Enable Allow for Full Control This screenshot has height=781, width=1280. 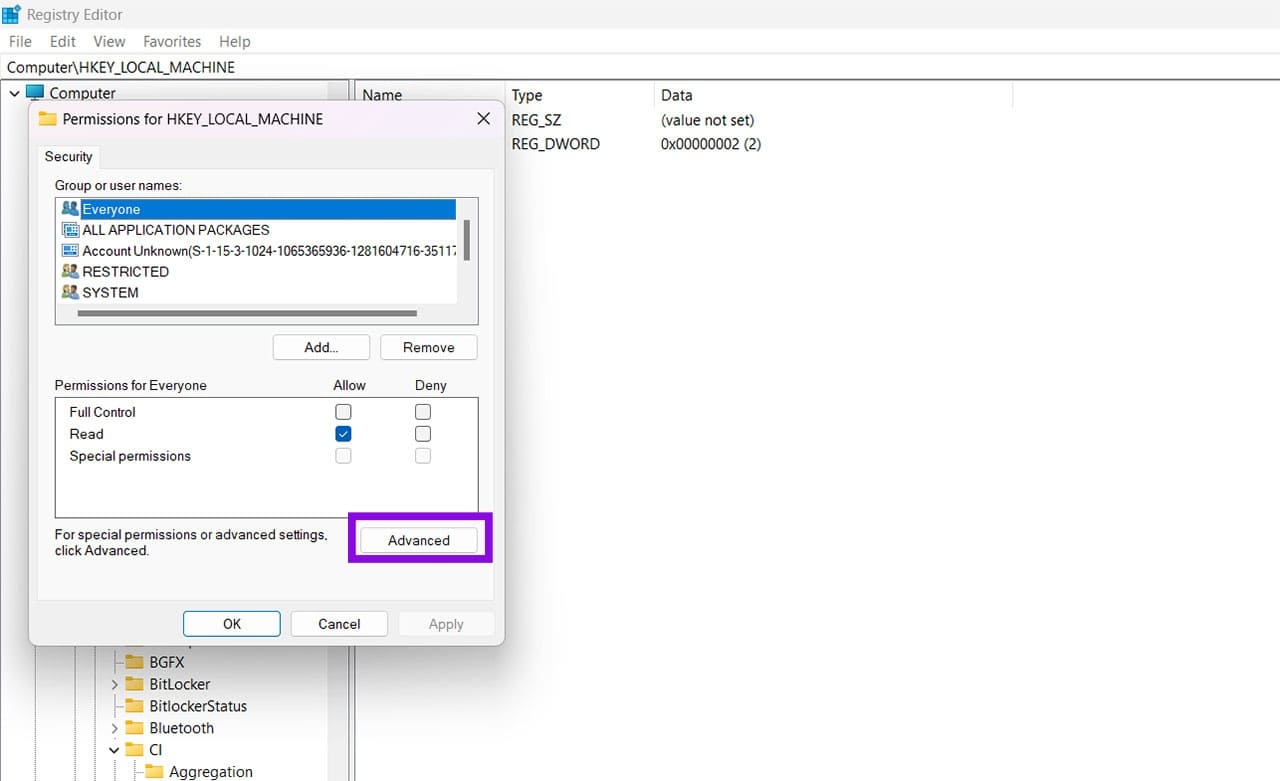pyautogui.click(x=343, y=412)
